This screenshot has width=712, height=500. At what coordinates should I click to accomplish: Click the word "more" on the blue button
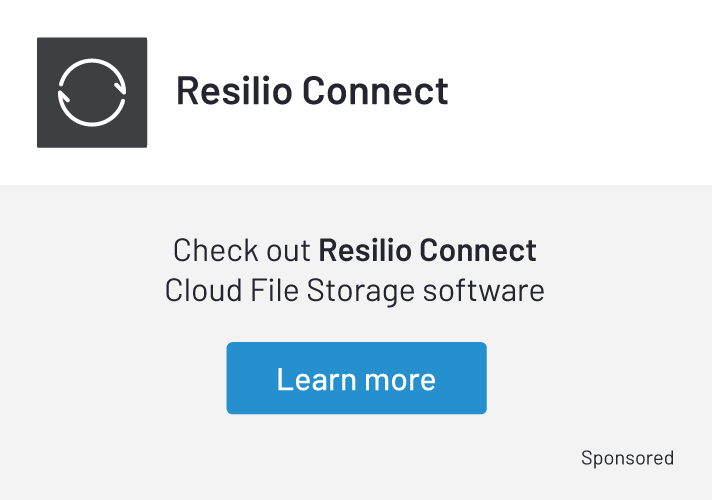pyautogui.click(x=400, y=379)
